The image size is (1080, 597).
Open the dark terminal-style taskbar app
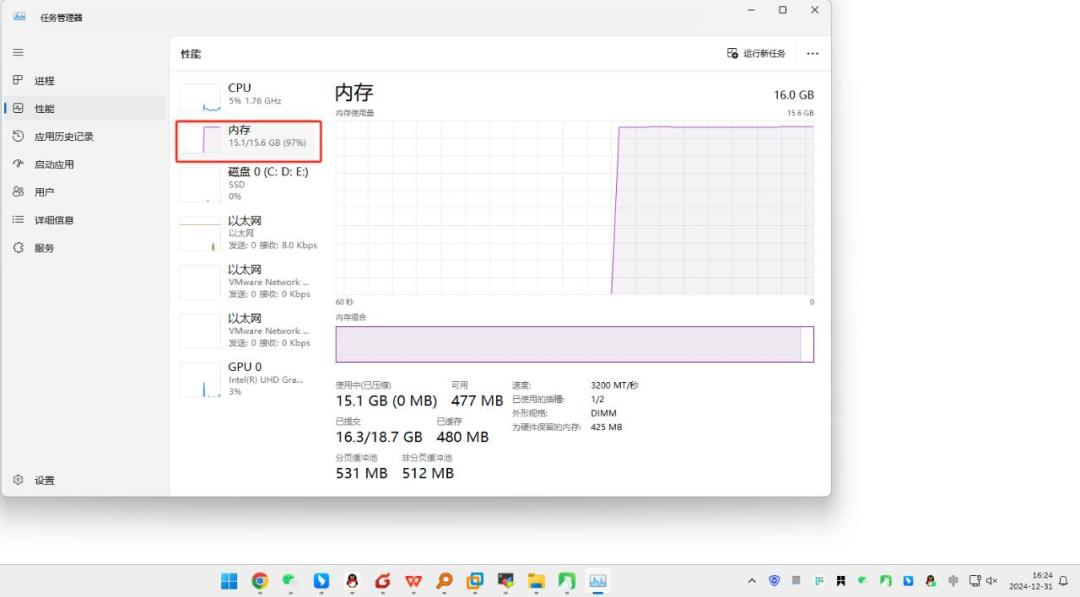tap(506, 581)
